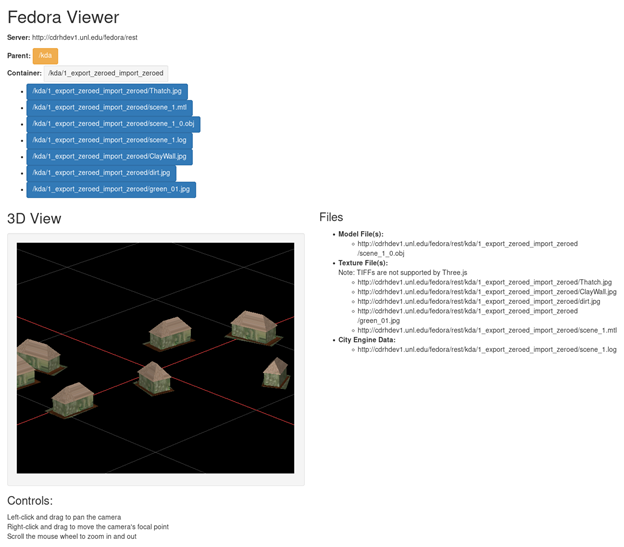Open the dirt.jpg file button

(x=101, y=173)
